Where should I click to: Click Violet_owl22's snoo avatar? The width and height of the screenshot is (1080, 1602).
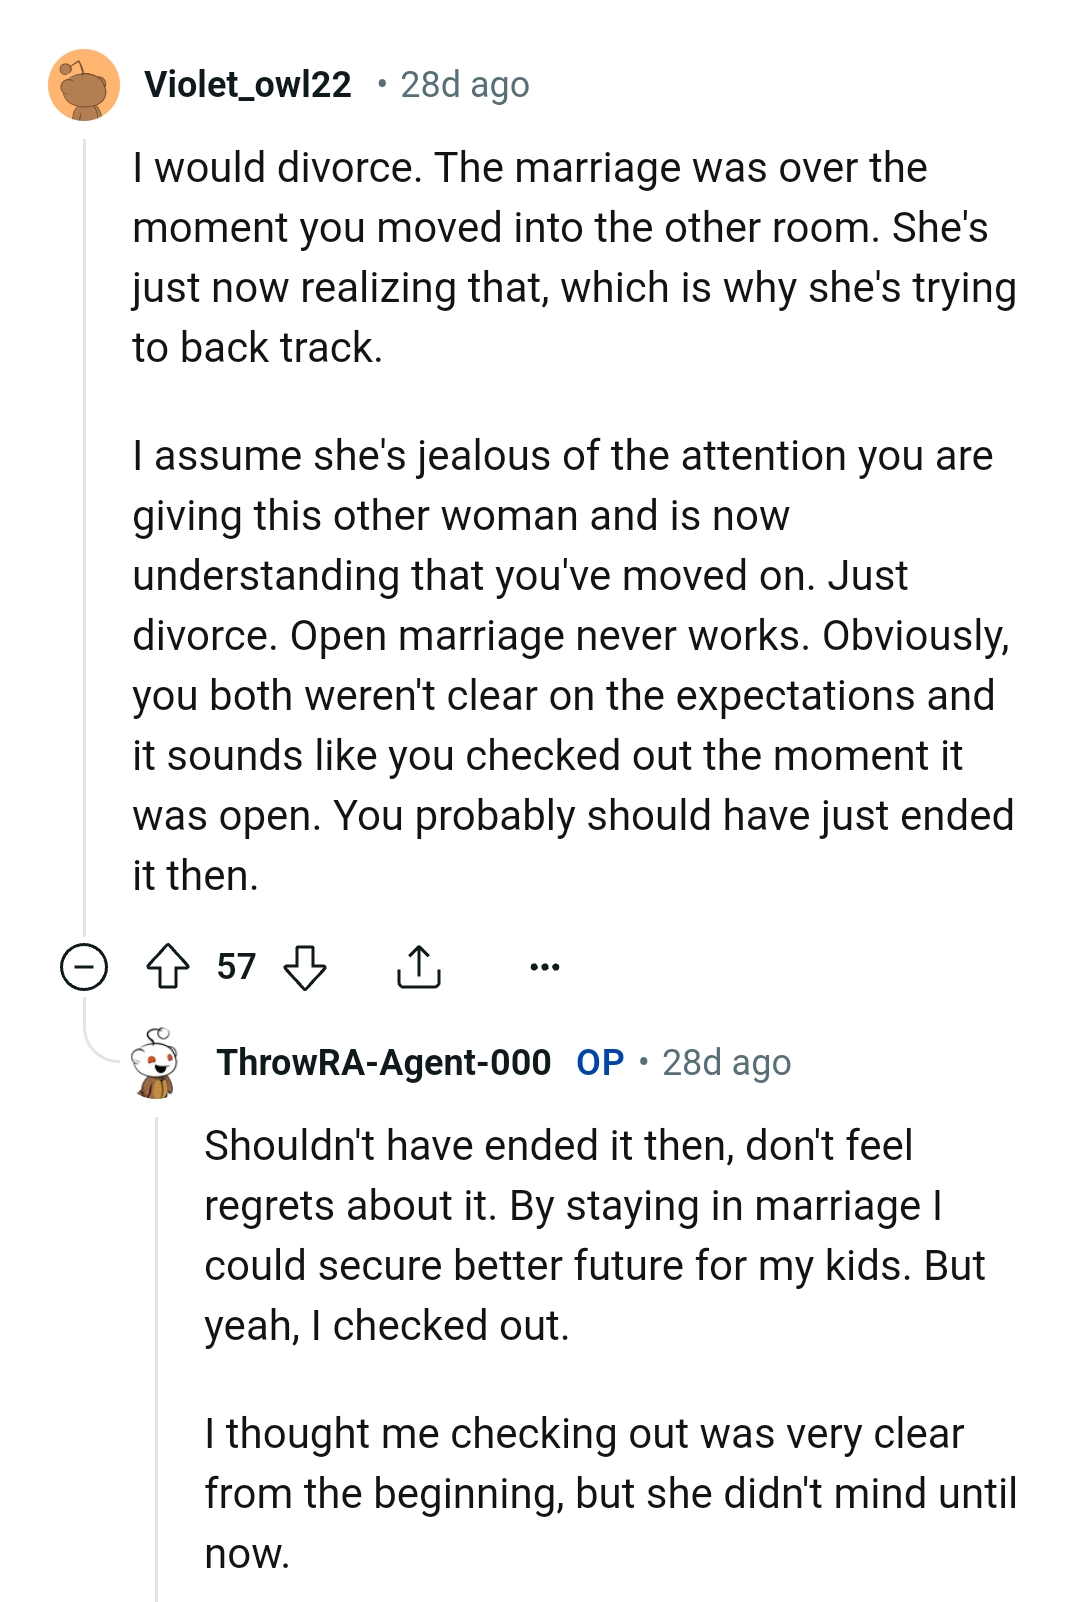pyautogui.click(x=84, y=84)
